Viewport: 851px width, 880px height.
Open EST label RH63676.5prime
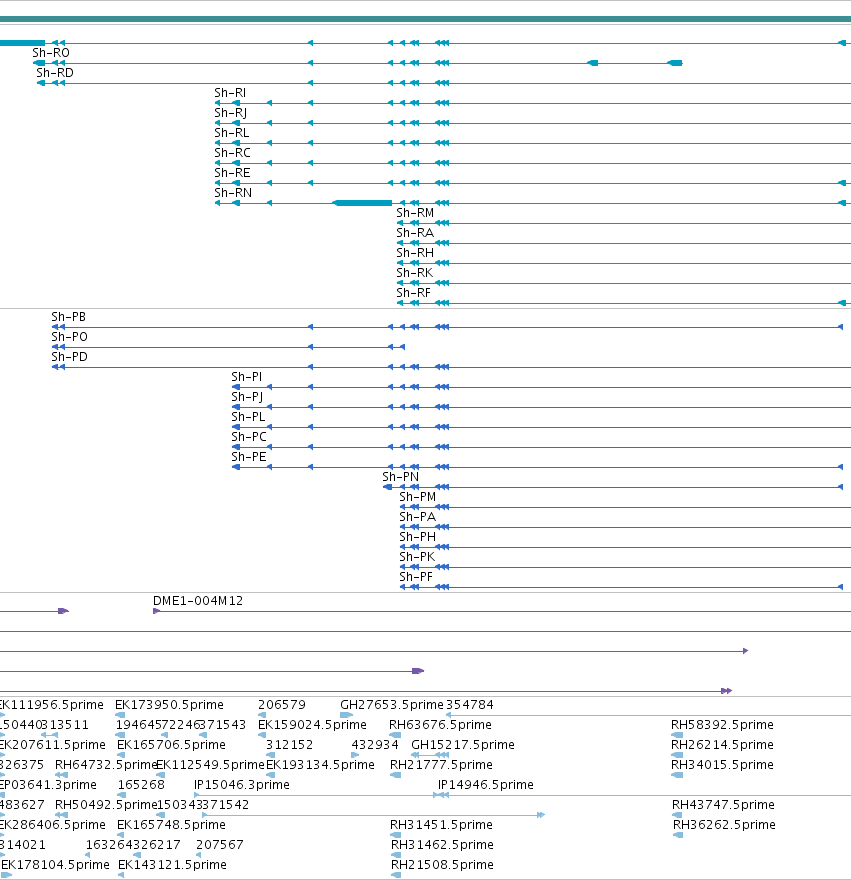441,725
